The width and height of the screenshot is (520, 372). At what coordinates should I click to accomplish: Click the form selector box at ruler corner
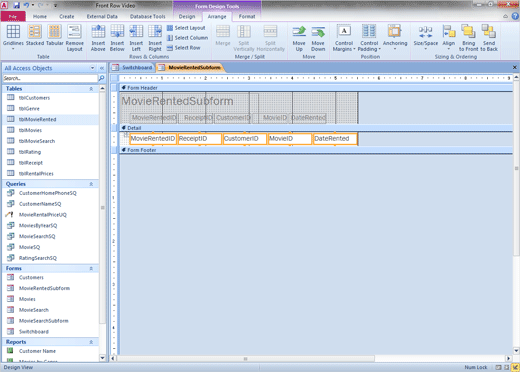(114, 78)
